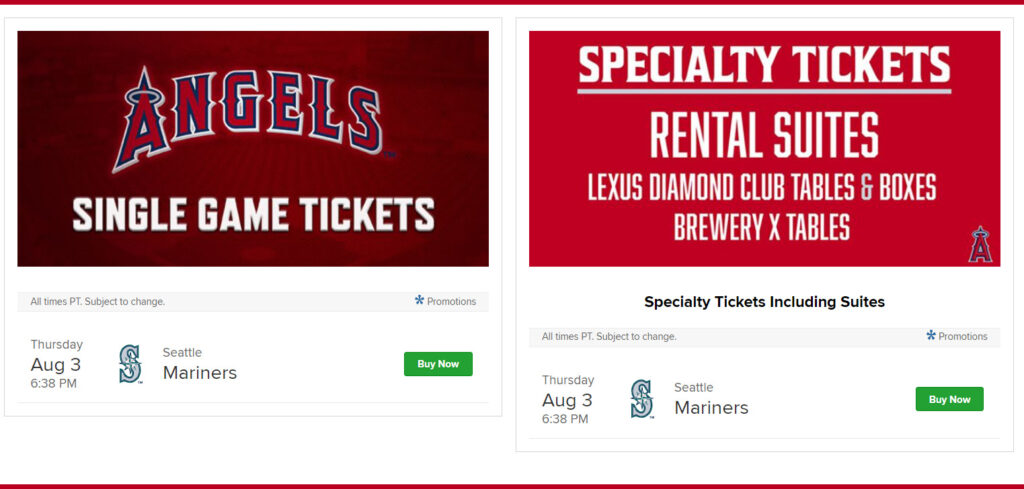Open the 'Single Game Tickets' banner text
This screenshot has height=489, width=1024.
pos(253,214)
